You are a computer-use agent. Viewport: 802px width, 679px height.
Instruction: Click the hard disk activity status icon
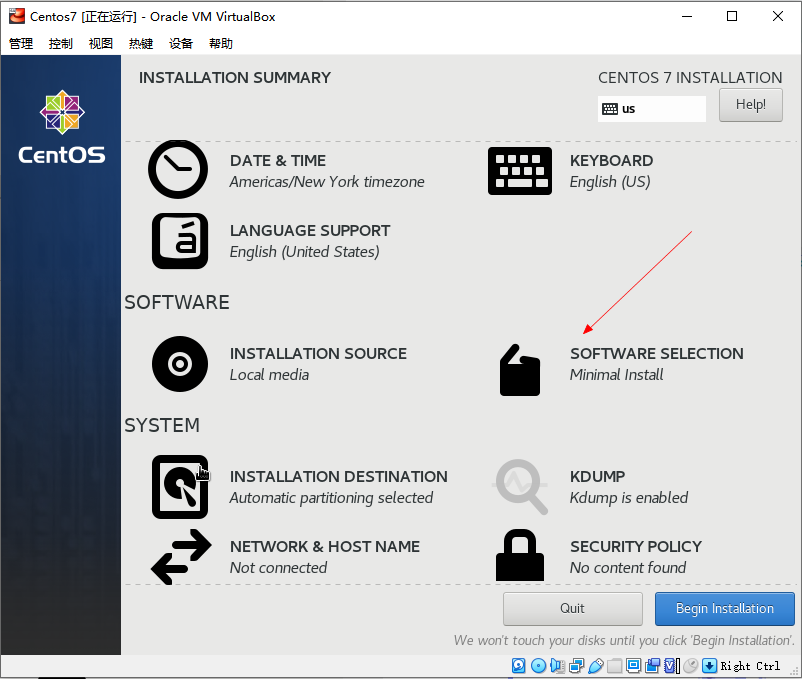[519, 666]
